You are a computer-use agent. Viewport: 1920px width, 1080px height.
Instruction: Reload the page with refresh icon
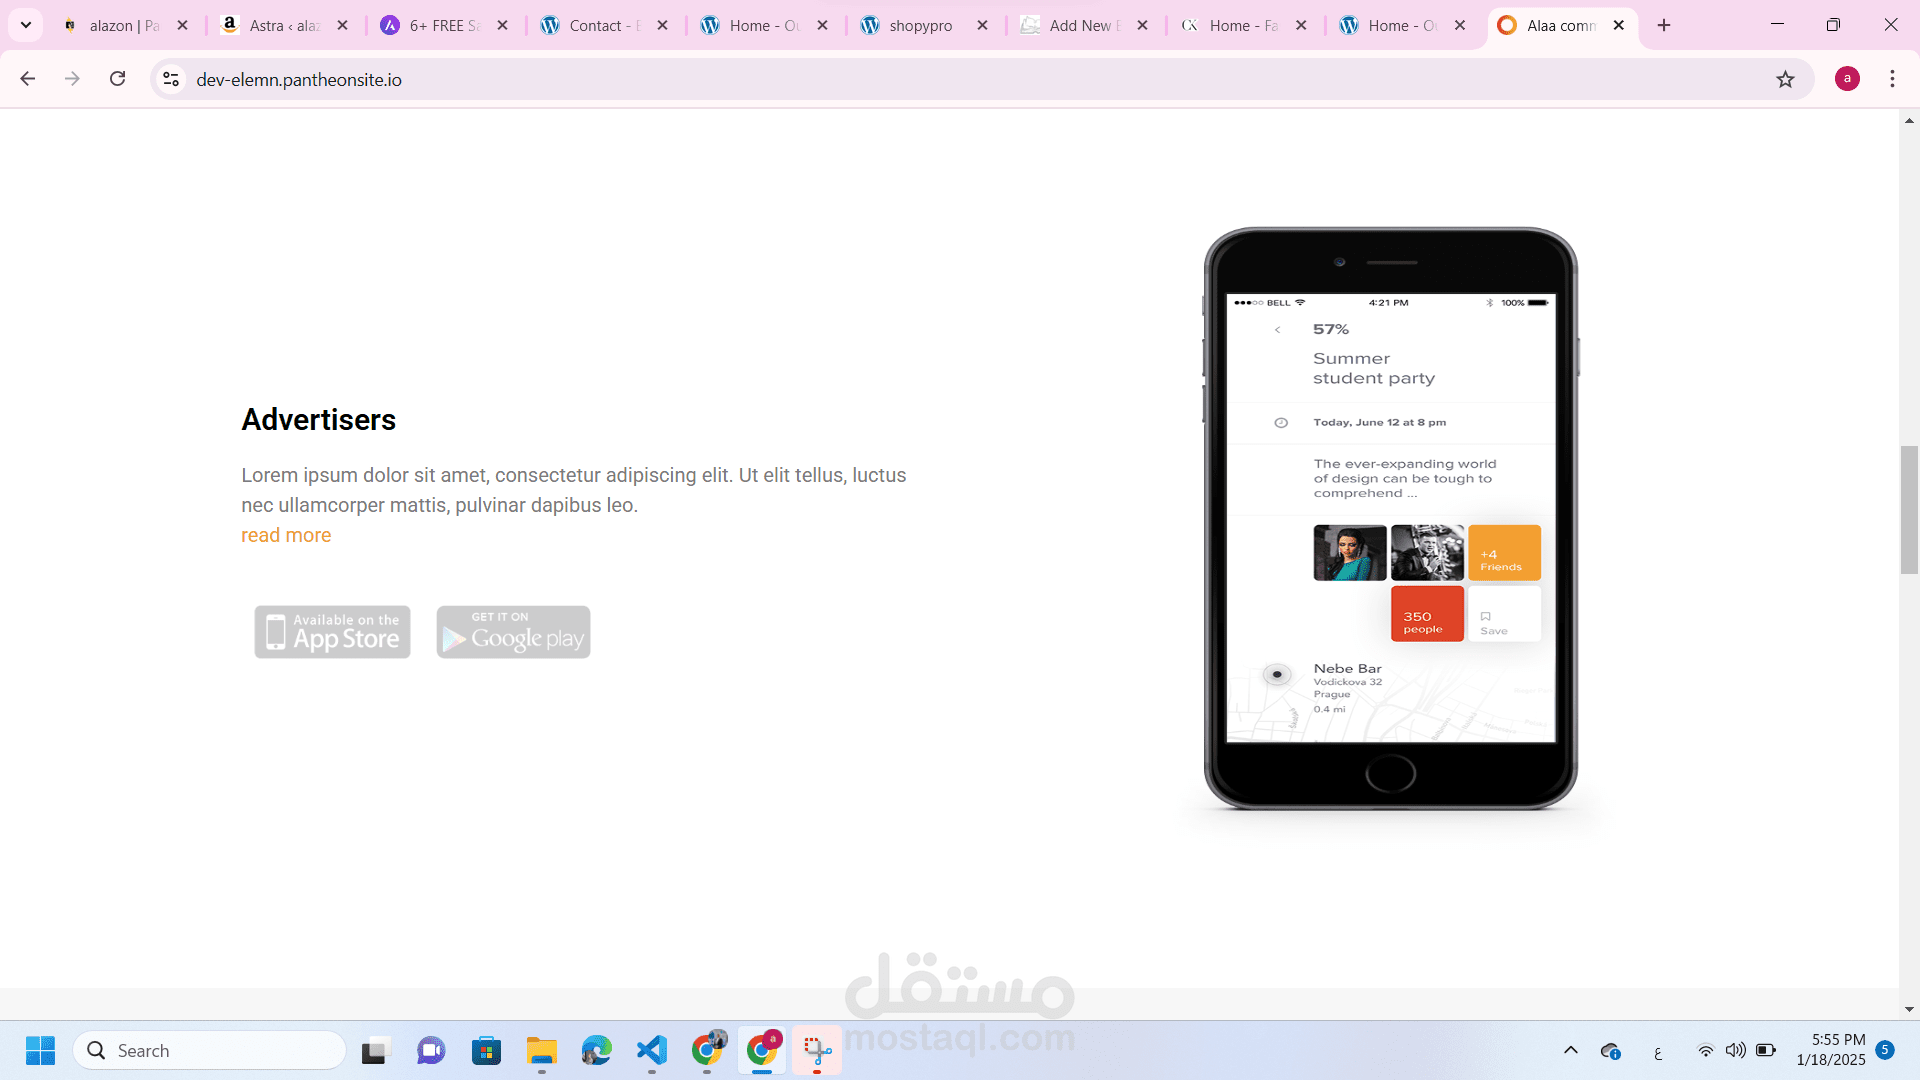[117, 79]
